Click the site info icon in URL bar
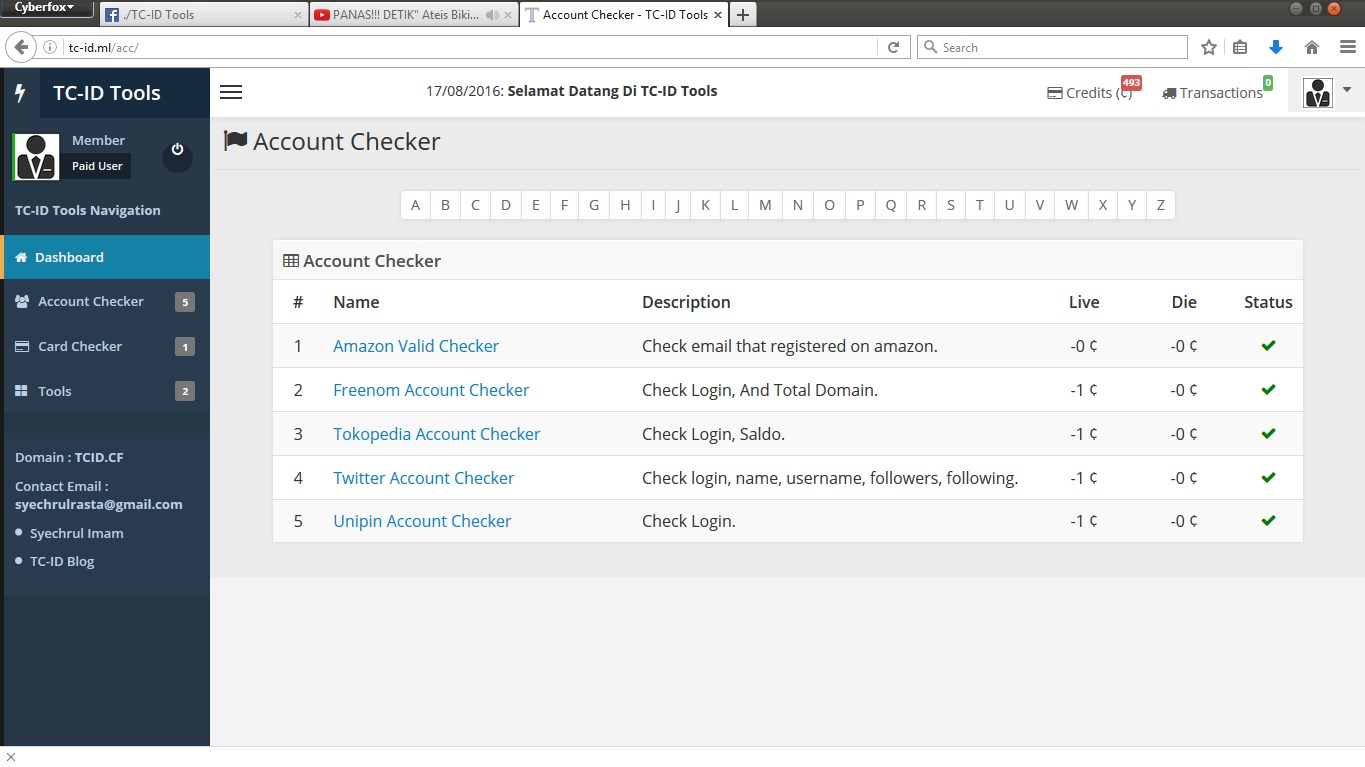The width and height of the screenshot is (1365, 767). click(x=50, y=47)
